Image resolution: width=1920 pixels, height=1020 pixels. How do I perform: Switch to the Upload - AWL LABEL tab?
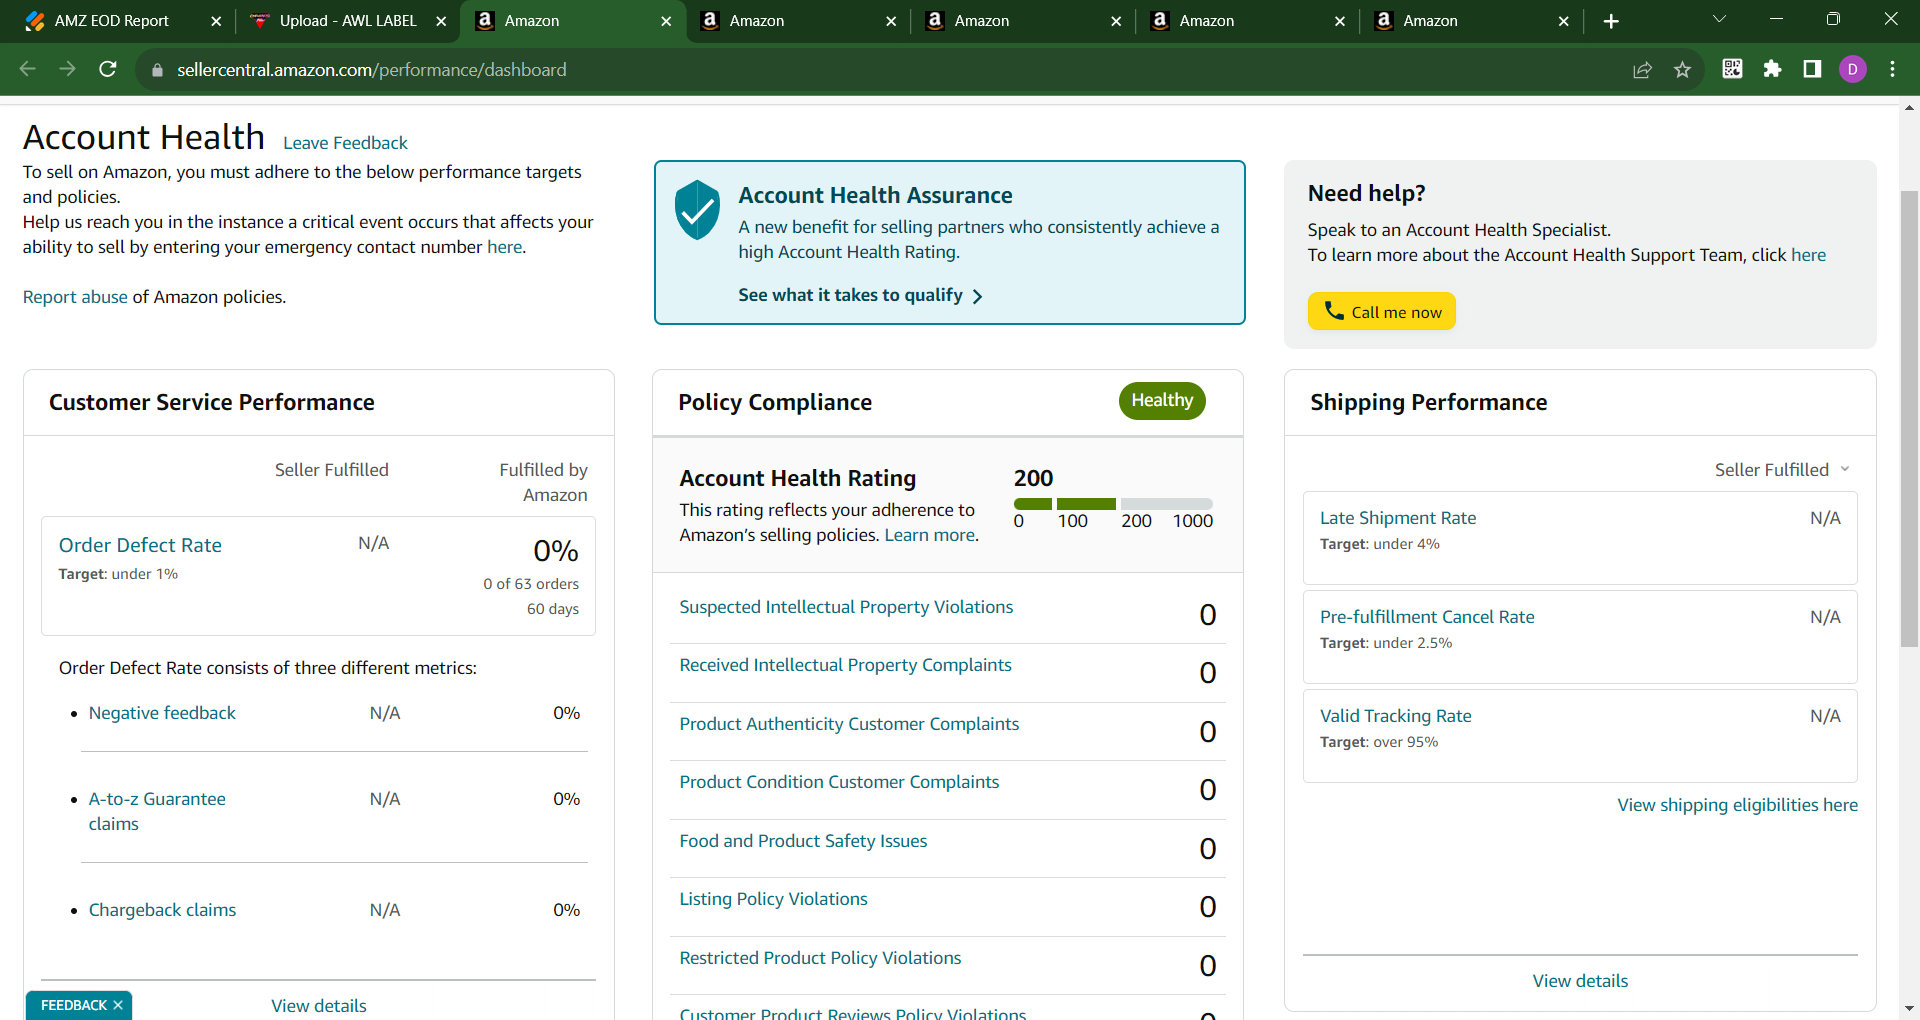pyautogui.click(x=347, y=21)
